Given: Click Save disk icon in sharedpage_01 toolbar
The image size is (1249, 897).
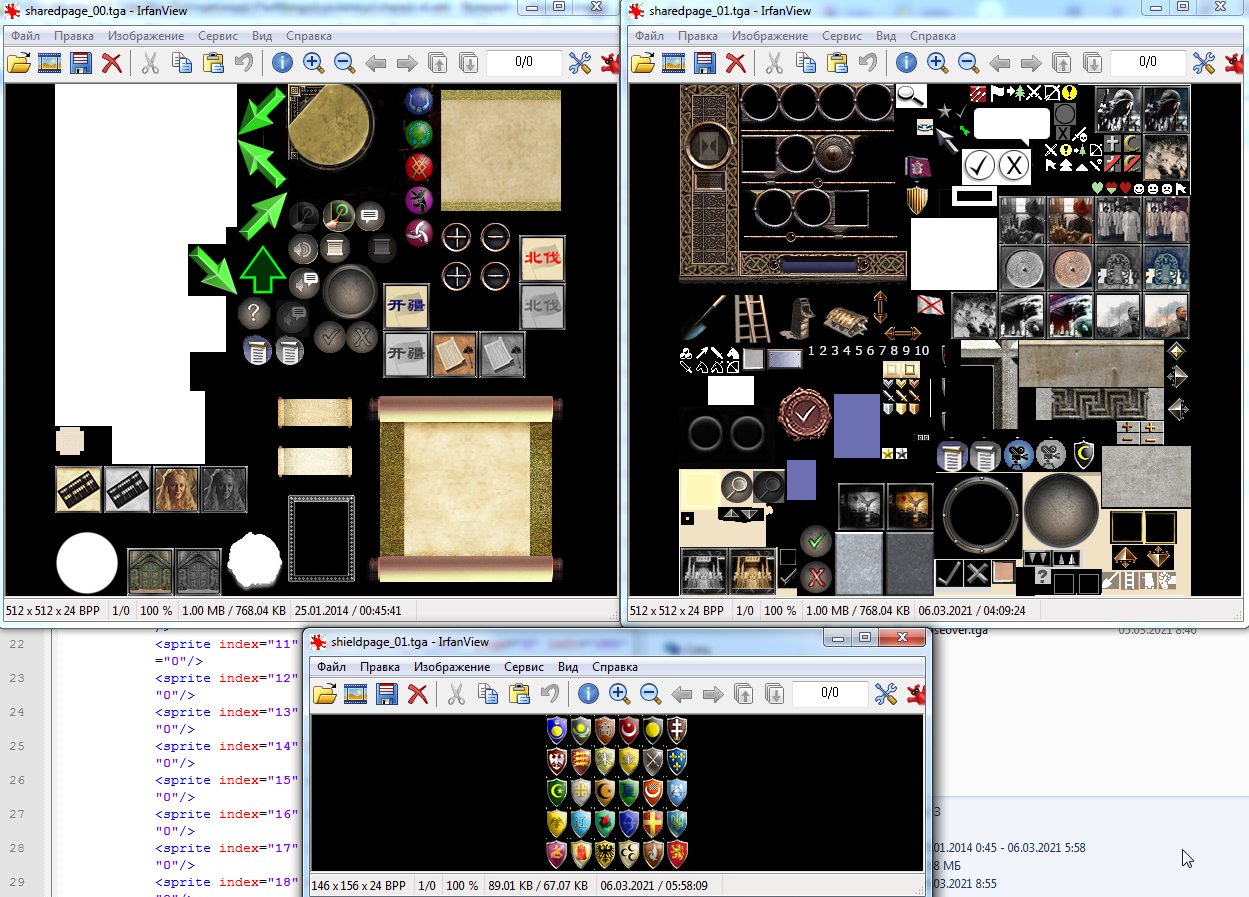Looking at the screenshot, I should (705, 63).
